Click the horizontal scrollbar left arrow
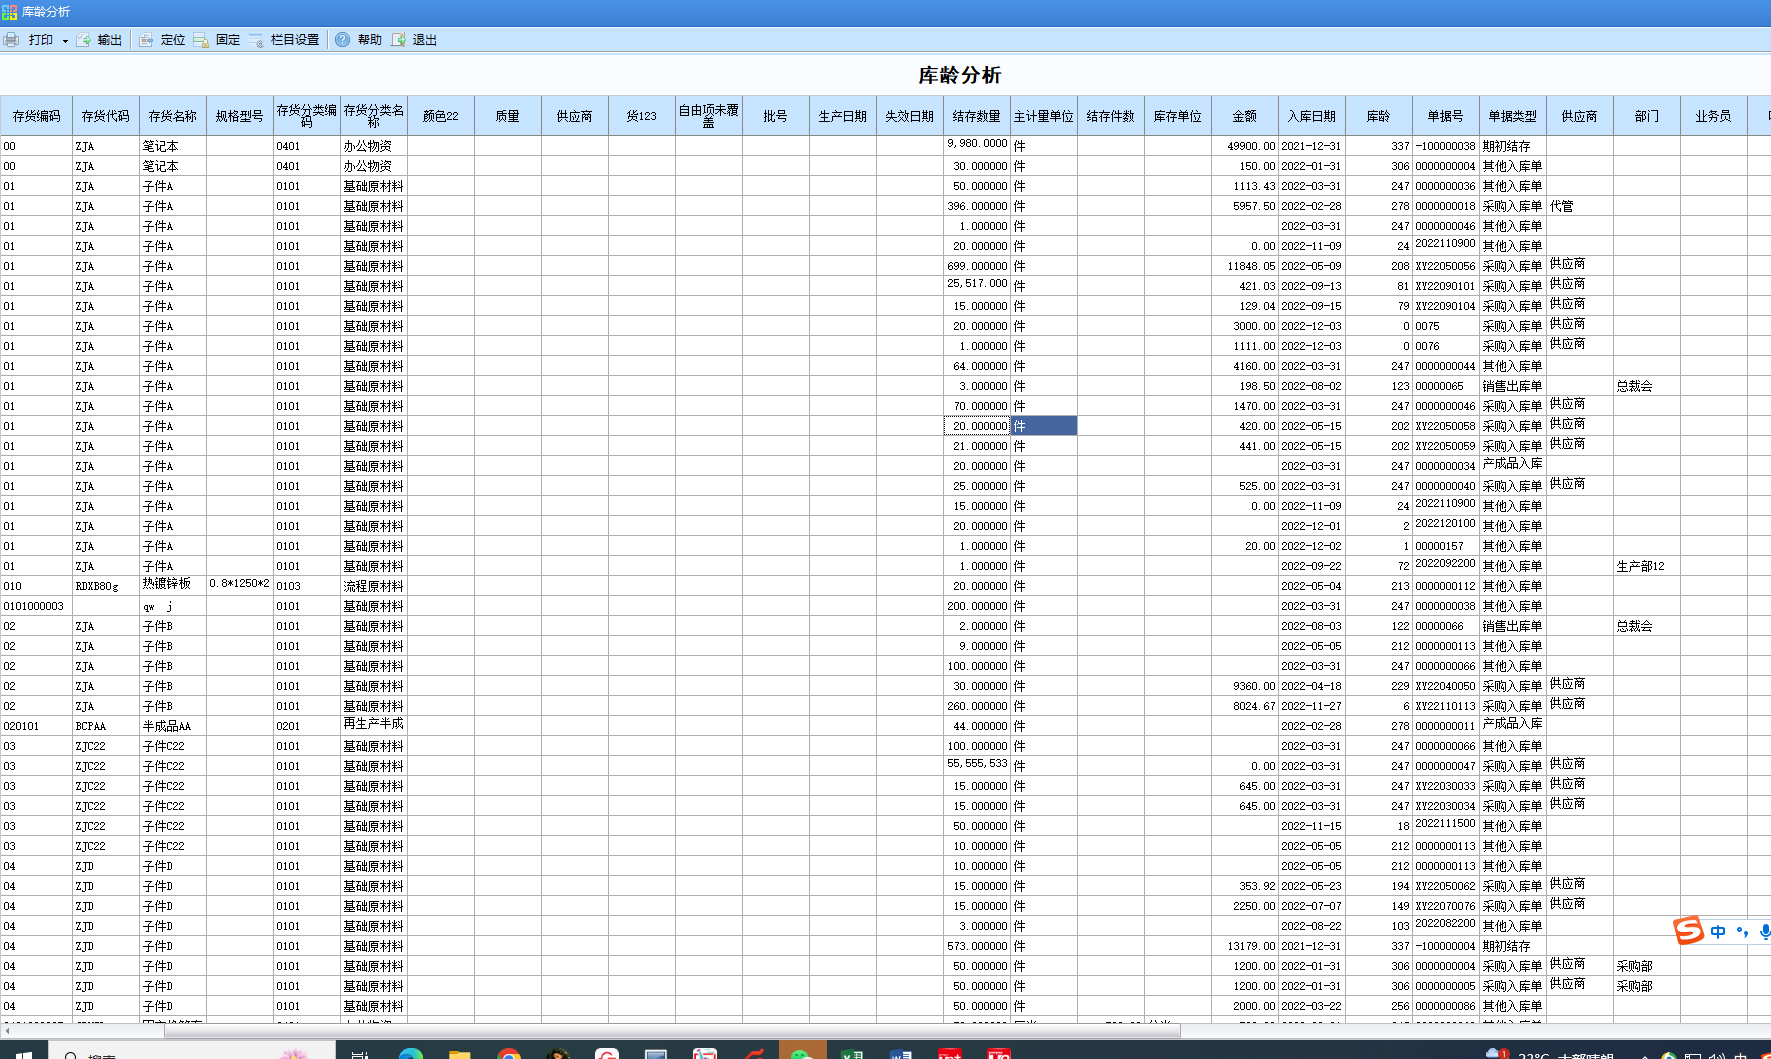The height and width of the screenshot is (1059, 1771). coord(7,1030)
